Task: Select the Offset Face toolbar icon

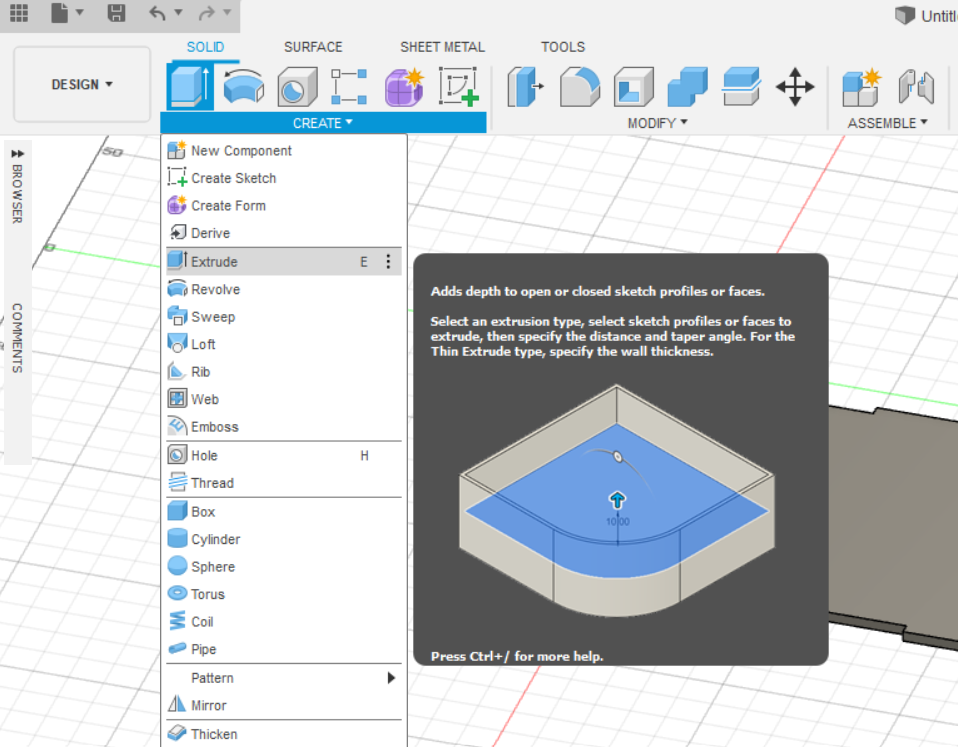Action: click(741, 86)
